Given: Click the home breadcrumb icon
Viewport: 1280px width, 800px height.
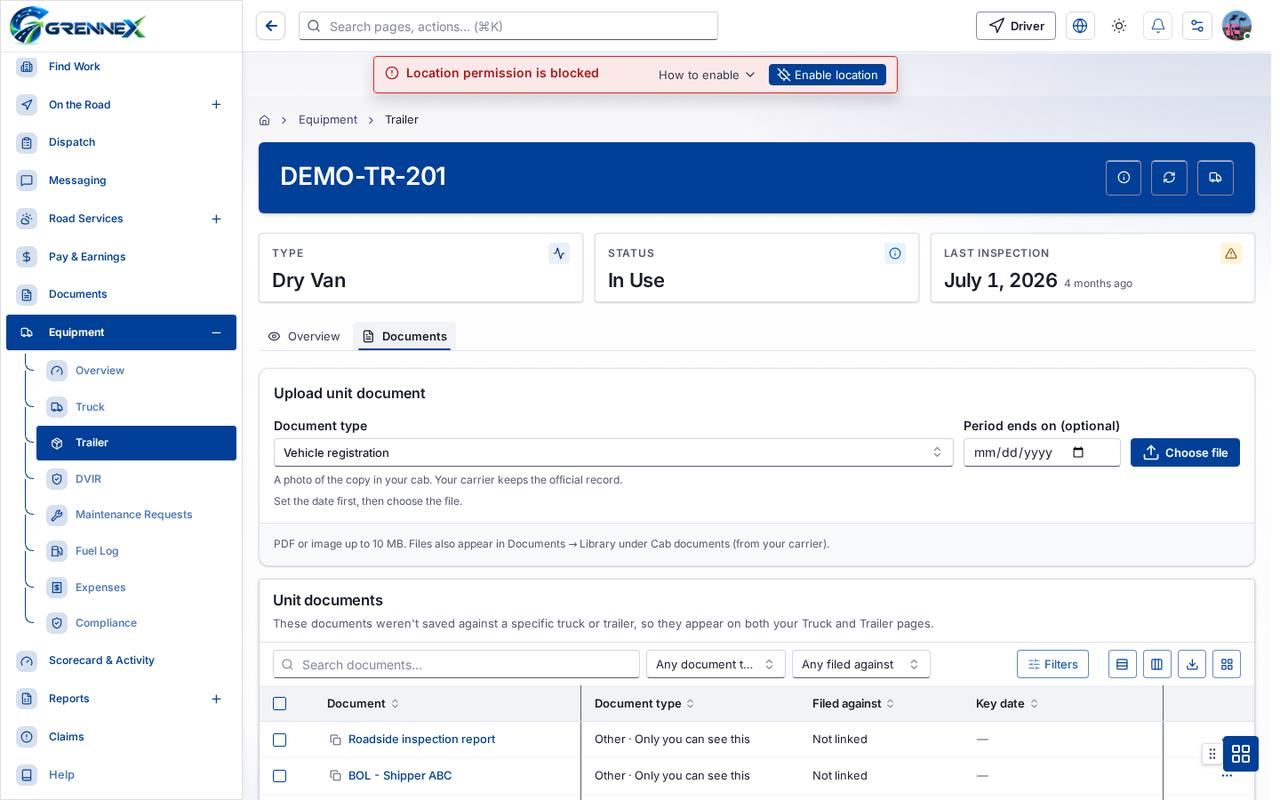Looking at the screenshot, I should (x=264, y=120).
